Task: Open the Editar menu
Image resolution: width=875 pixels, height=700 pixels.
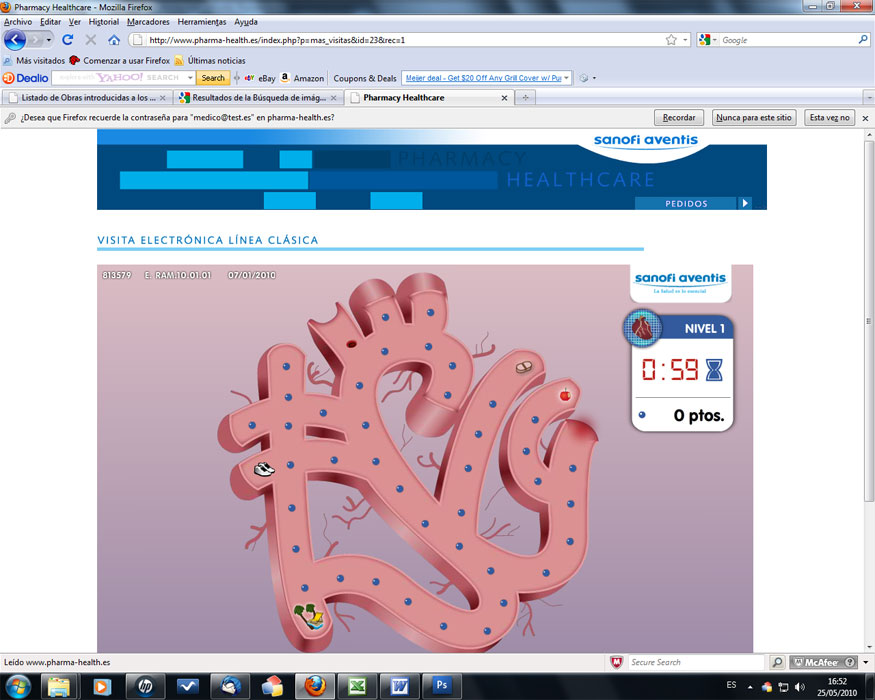Action: point(50,22)
